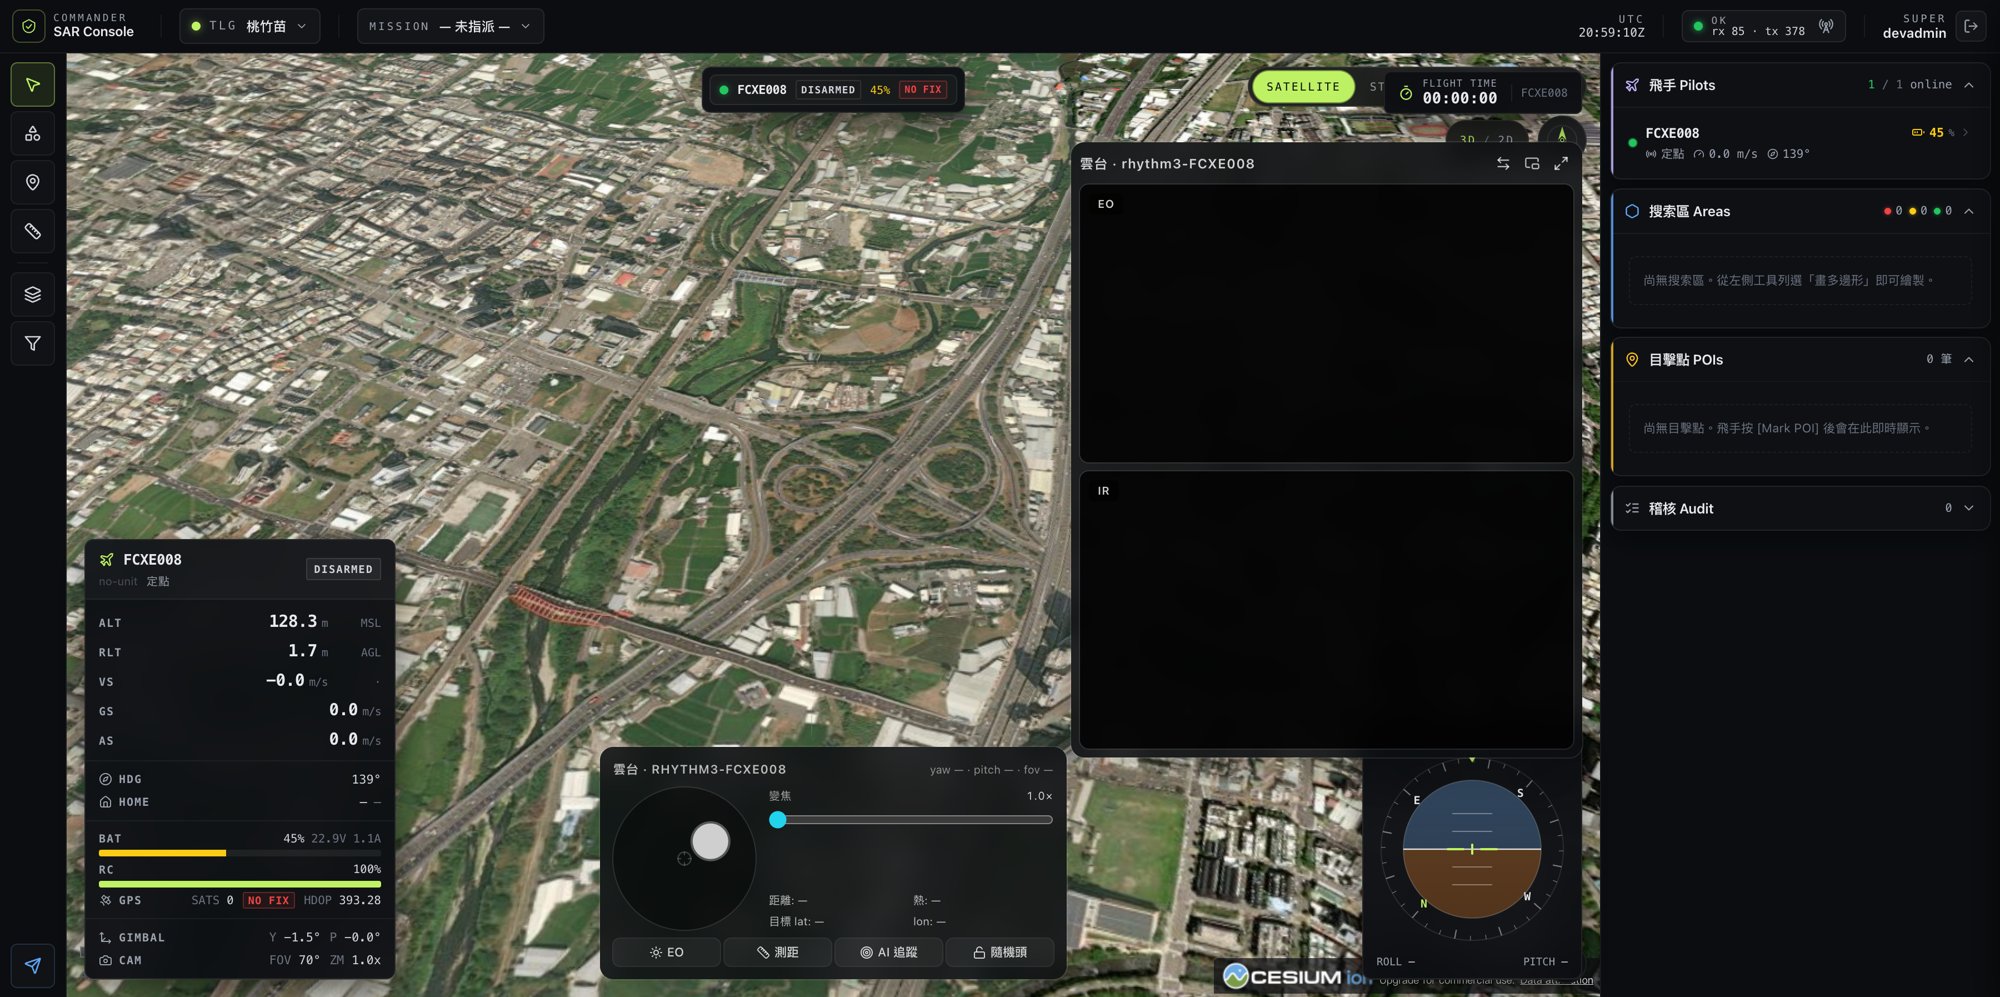This screenshot has width=2000, height=997.
Task: Swap EO and IR feeds in gimbal panel
Action: pyautogui.click(x=1503, y=164)
